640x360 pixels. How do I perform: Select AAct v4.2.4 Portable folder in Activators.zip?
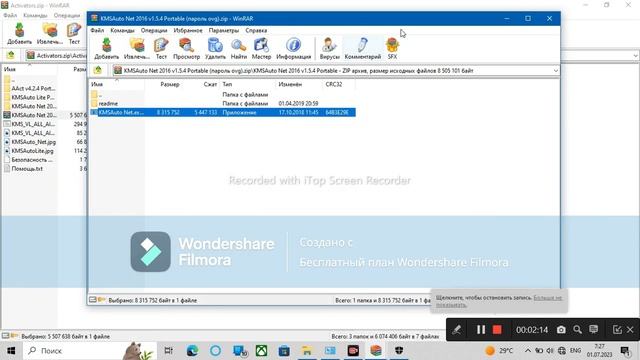pos(33,89)
